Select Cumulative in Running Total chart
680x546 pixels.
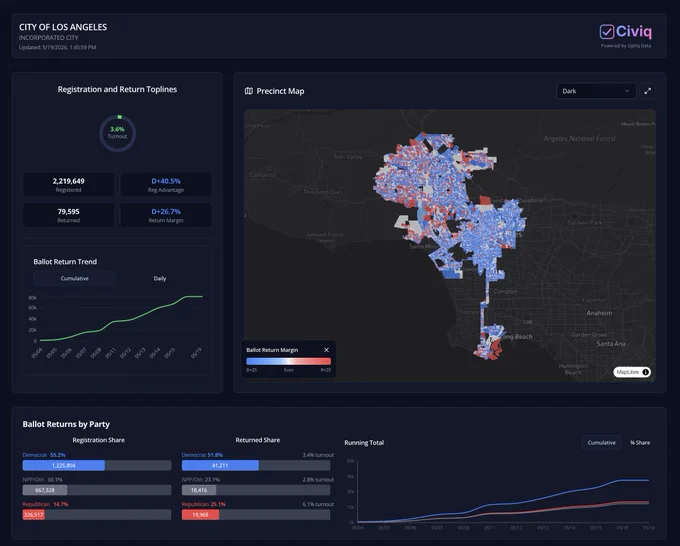(x=602, y=443)
